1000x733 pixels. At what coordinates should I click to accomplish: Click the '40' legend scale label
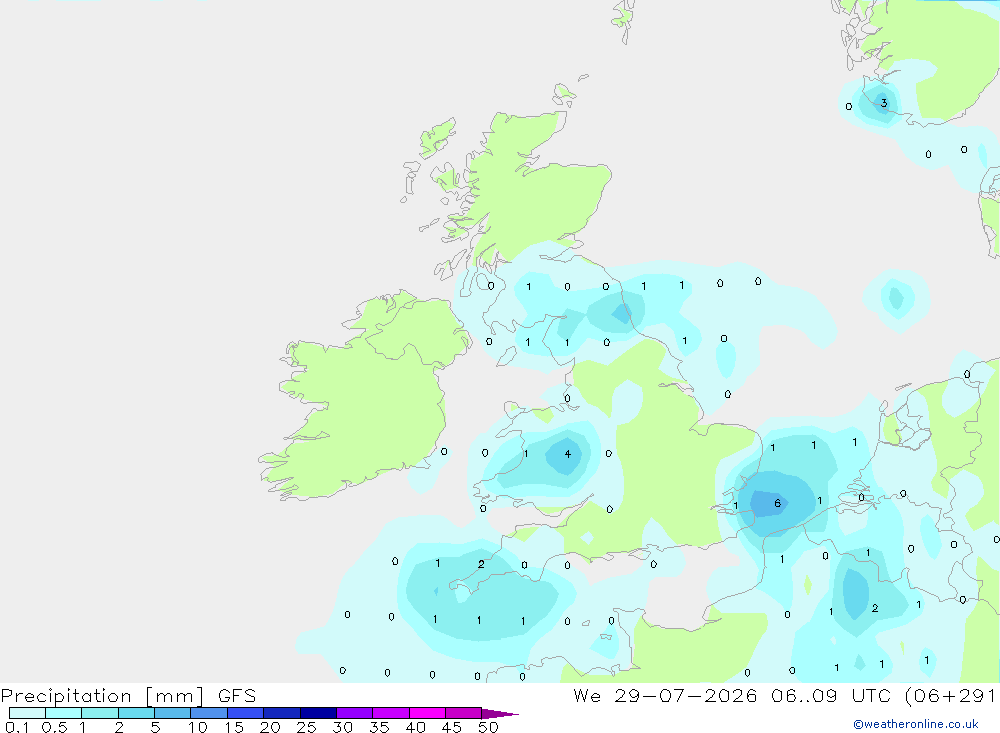coord(415,727)
